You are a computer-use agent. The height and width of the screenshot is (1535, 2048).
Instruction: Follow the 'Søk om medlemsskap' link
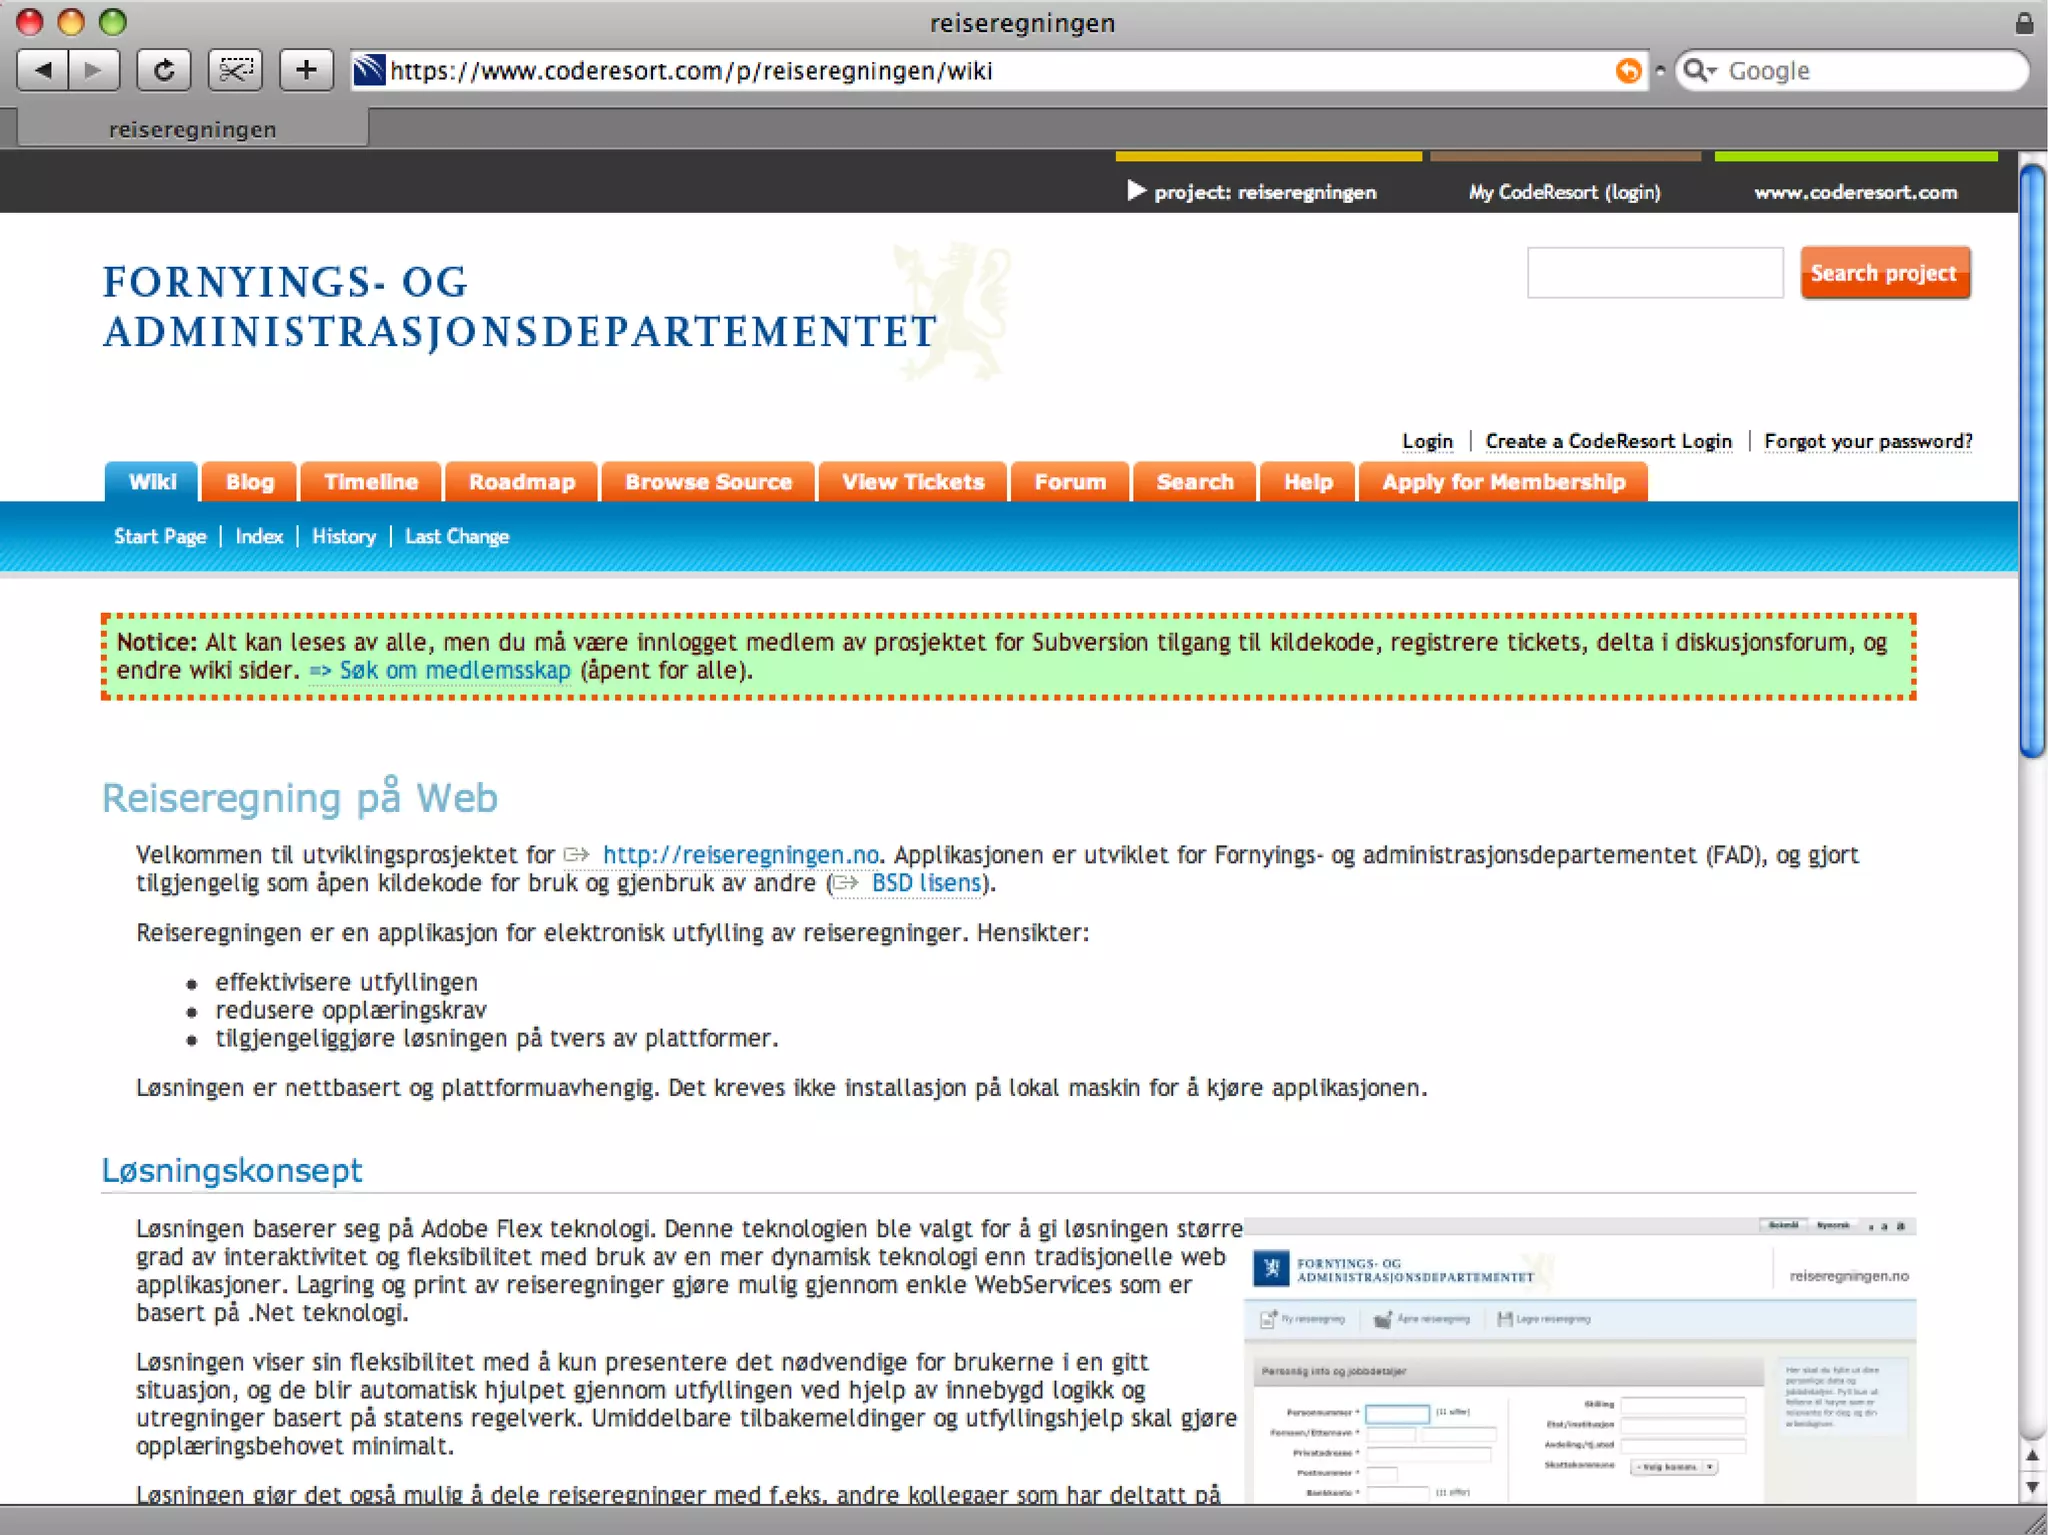pyautogui.click(x=454, y=671)
